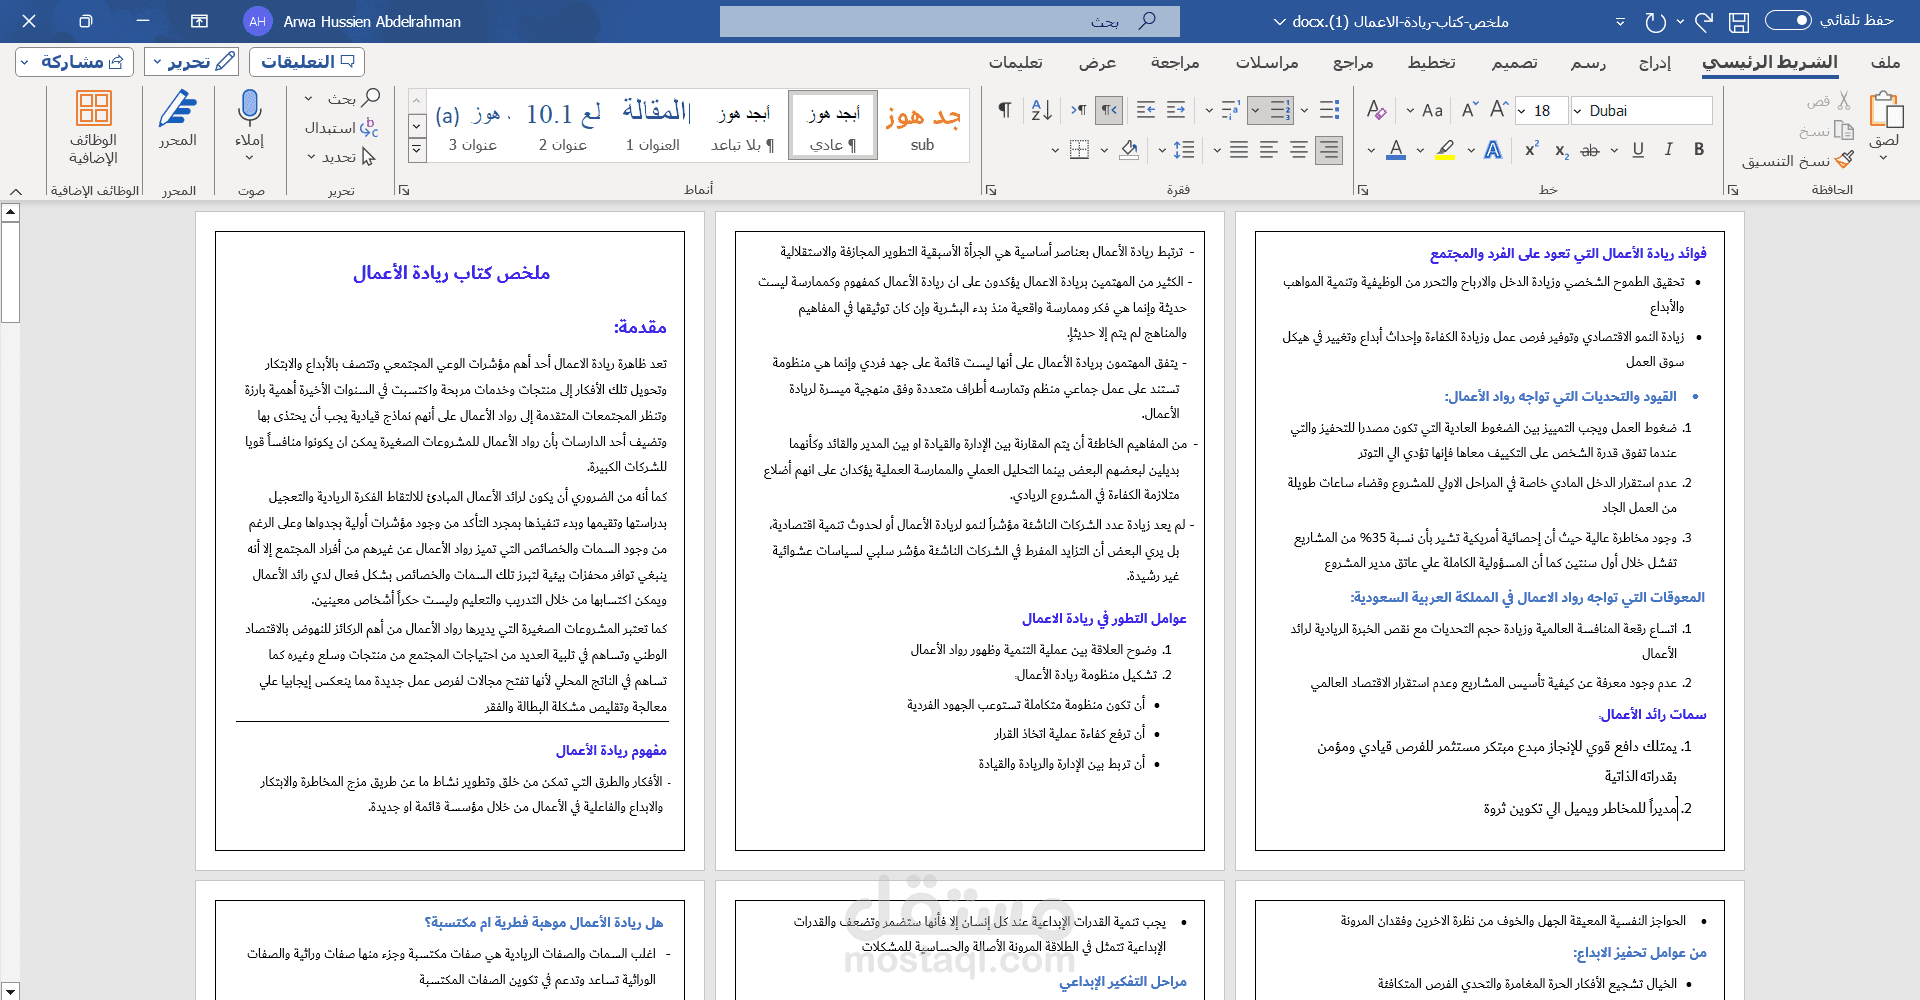Expand the styles gallery More button
The width and height of the screenshot is (1920, 1000).
[417, 149]
